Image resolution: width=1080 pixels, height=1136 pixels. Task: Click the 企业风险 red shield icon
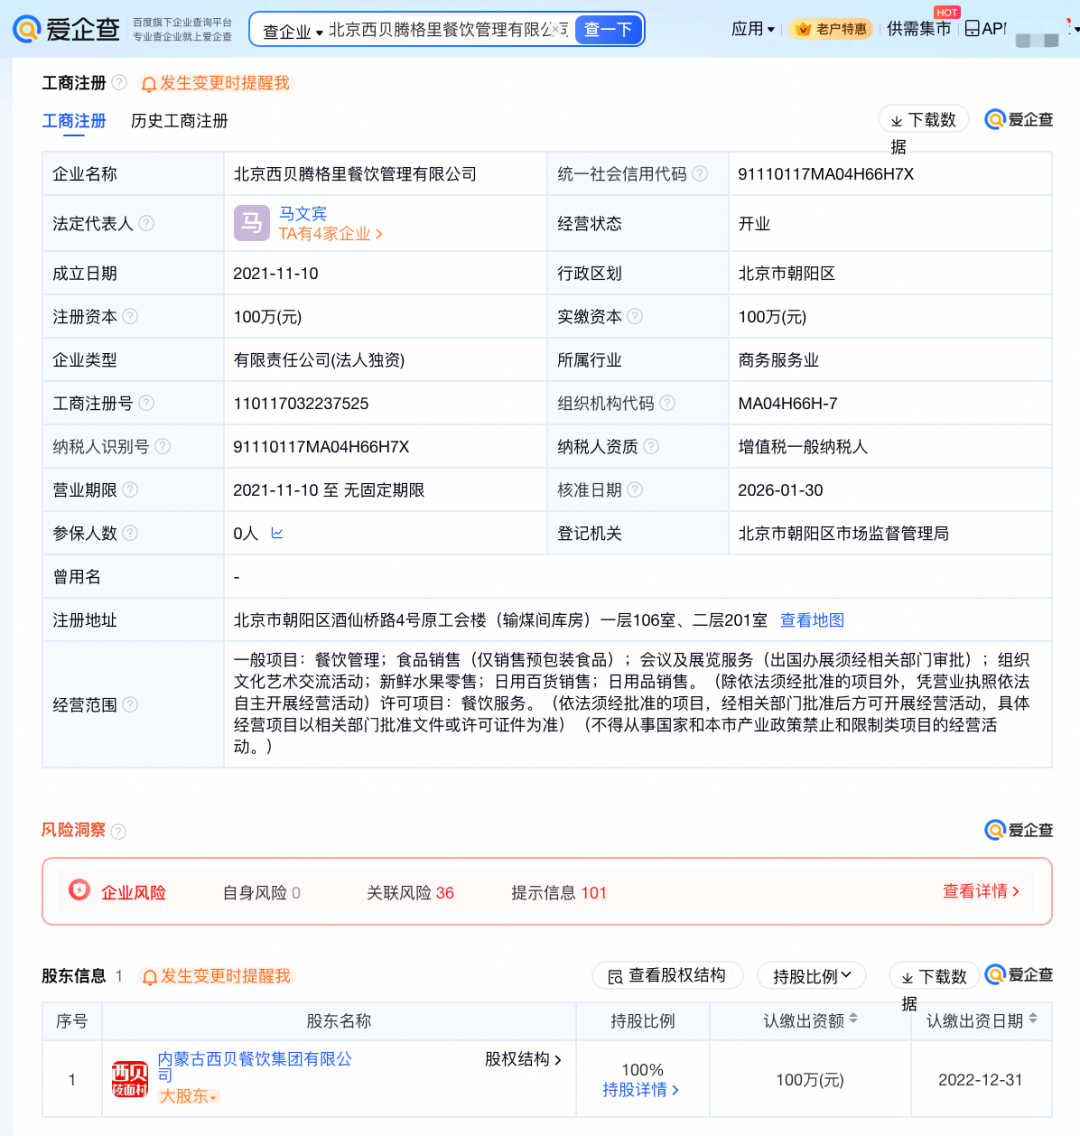[x=79, y=891]
